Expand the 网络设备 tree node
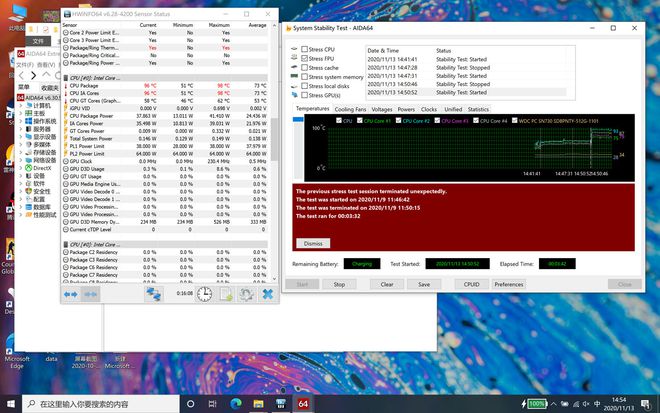Image resolution: width=660 pixels, height=413 pixels. click(x=21, y=160)
